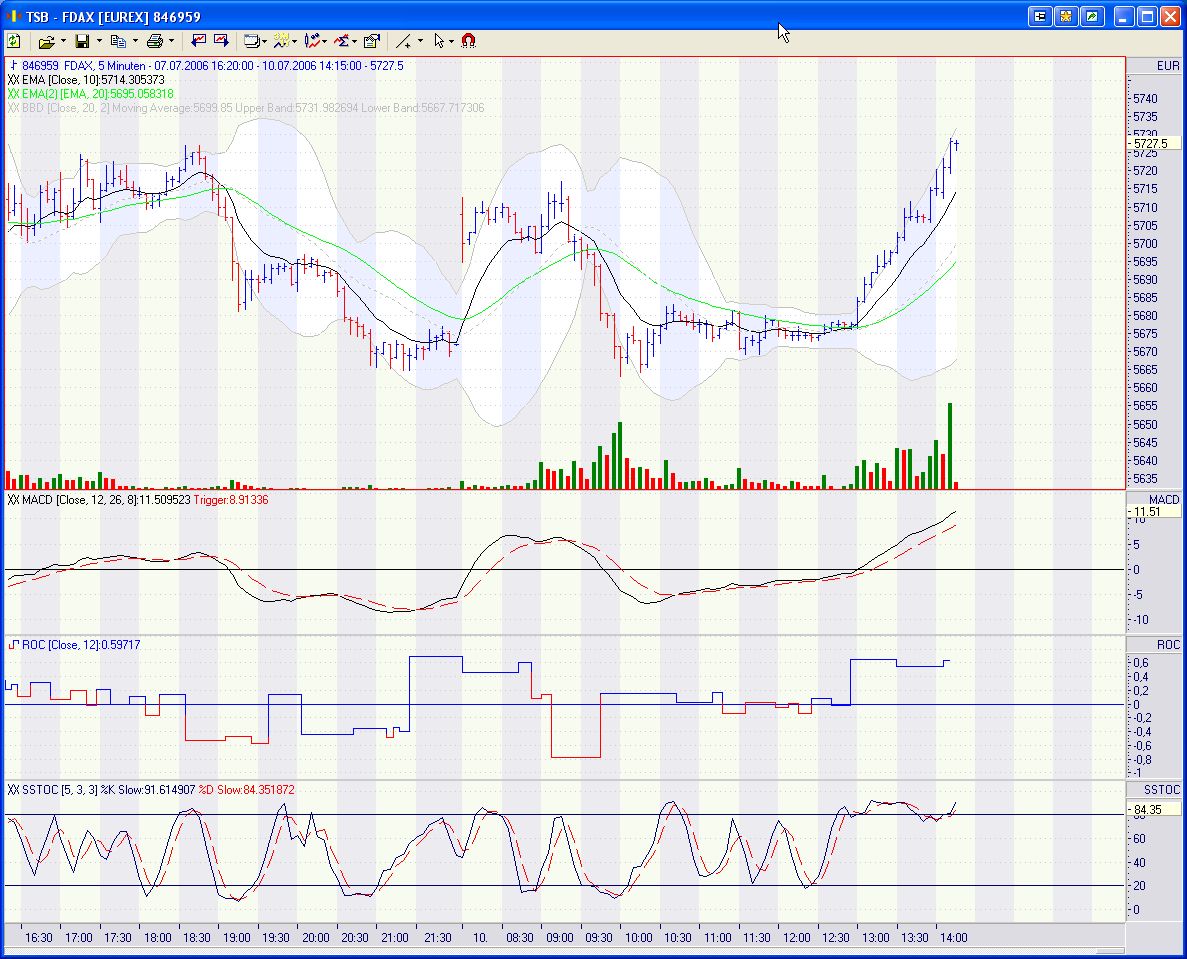Expand the open file dropdown arrow
Viewport: 1187px width, 959px height.
point(61,41)
